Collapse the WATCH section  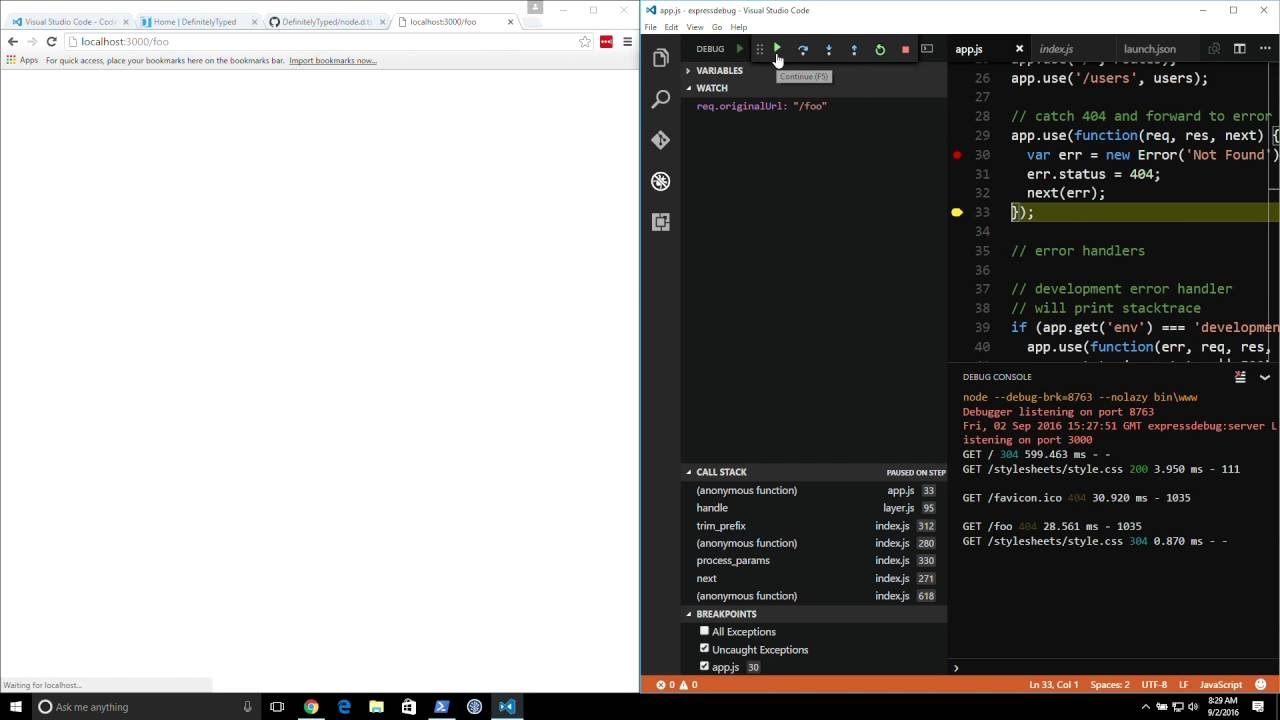point(712,88)
